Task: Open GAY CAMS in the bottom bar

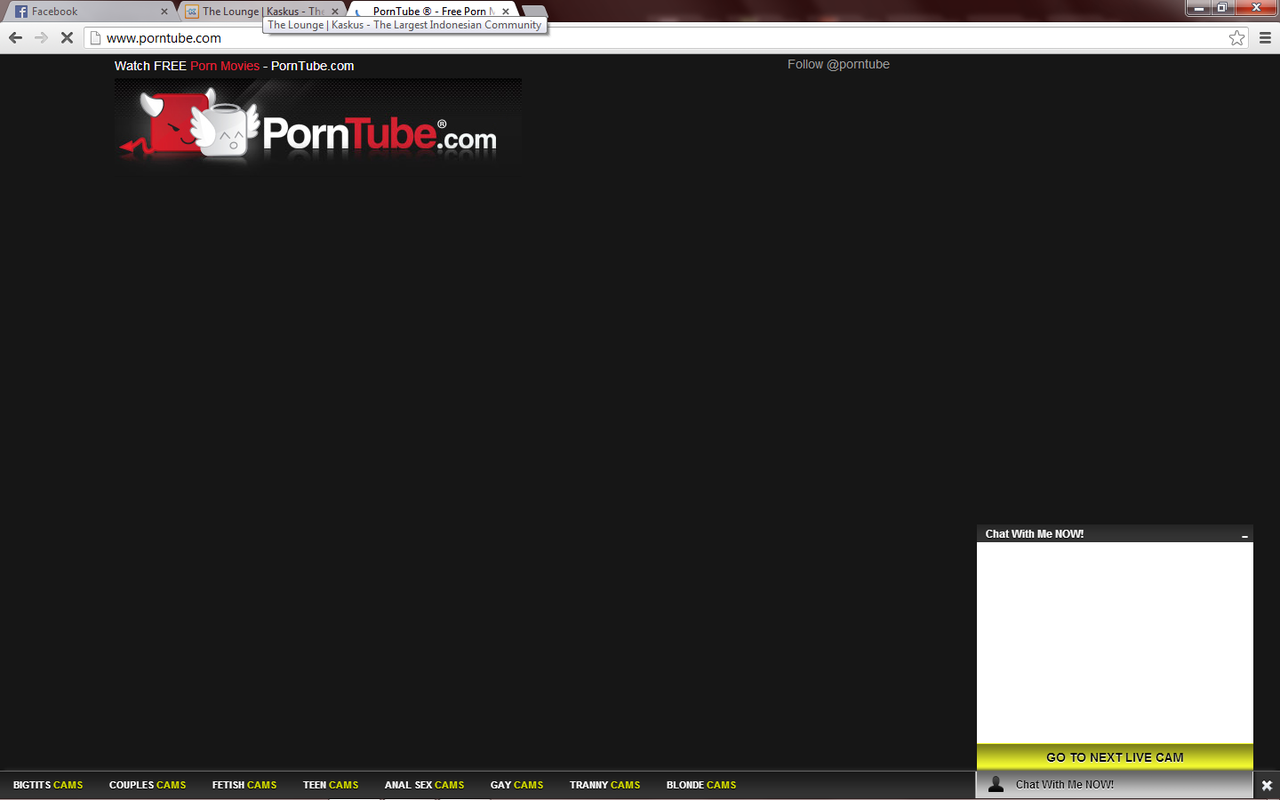Action: tap(517, 785)
